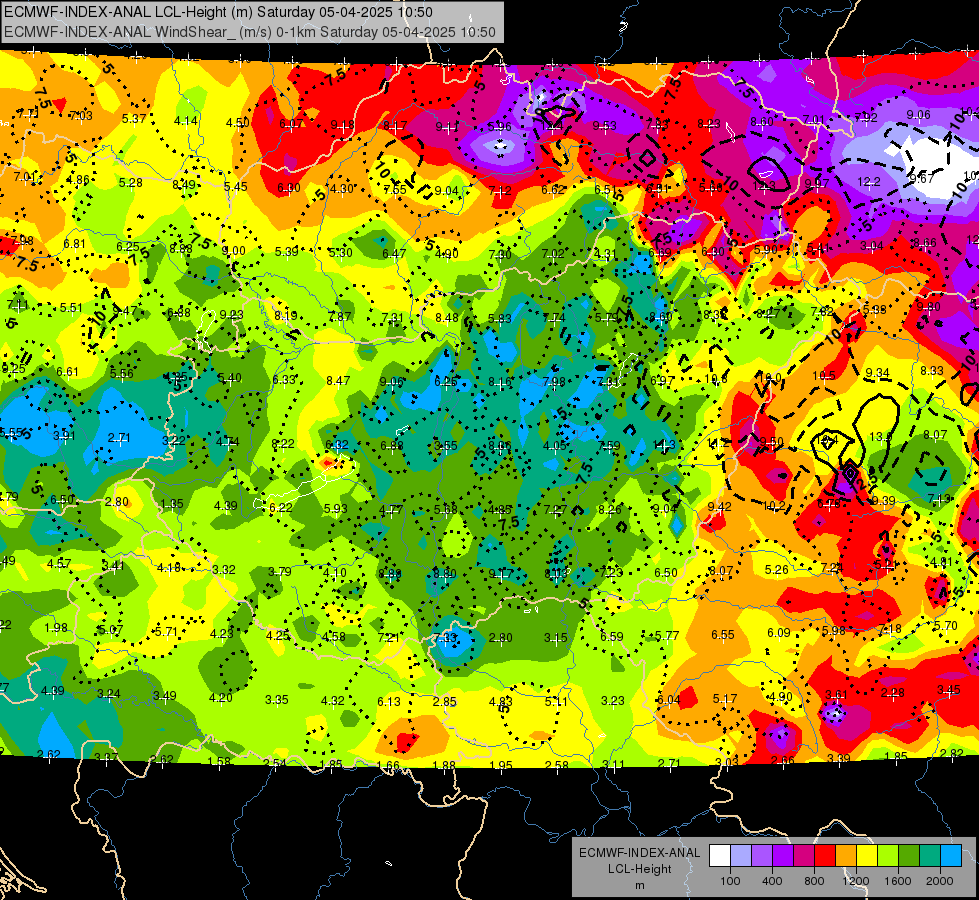Click the 8.47 wind shear value
Viewport: 979px width, 900px height.
[338, 380]
